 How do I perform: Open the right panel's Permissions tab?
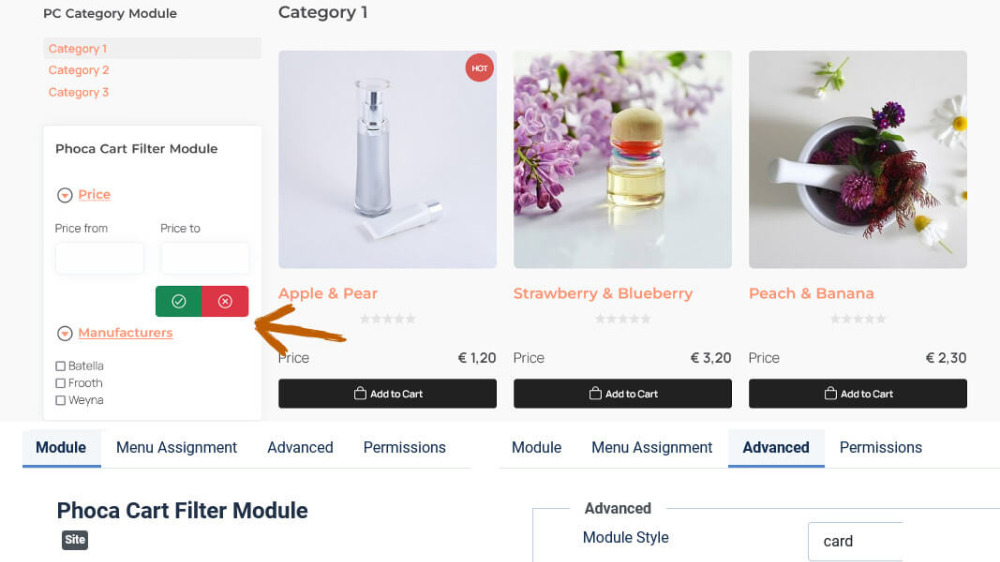(880, 447)
